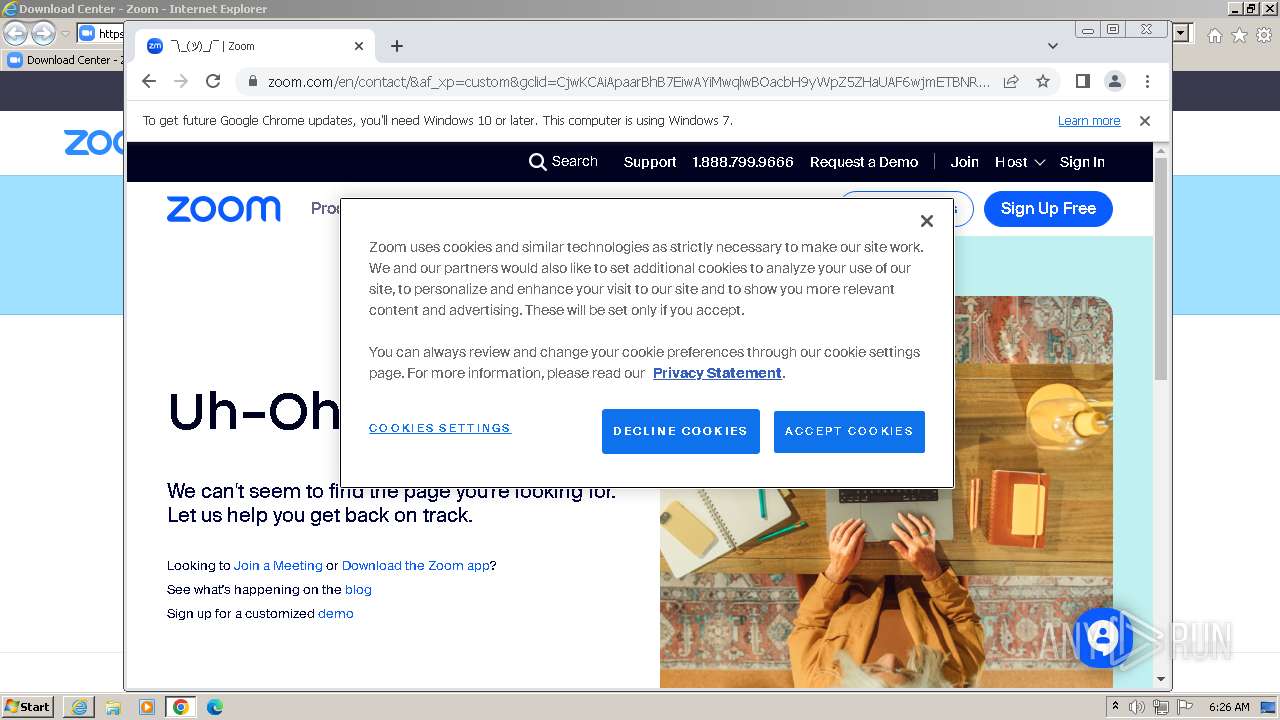The height and width of the screenshot is (720, 1280).
Task: Expand the Internet Explorer address dropdown
Action: click(x=1181, y=33)
